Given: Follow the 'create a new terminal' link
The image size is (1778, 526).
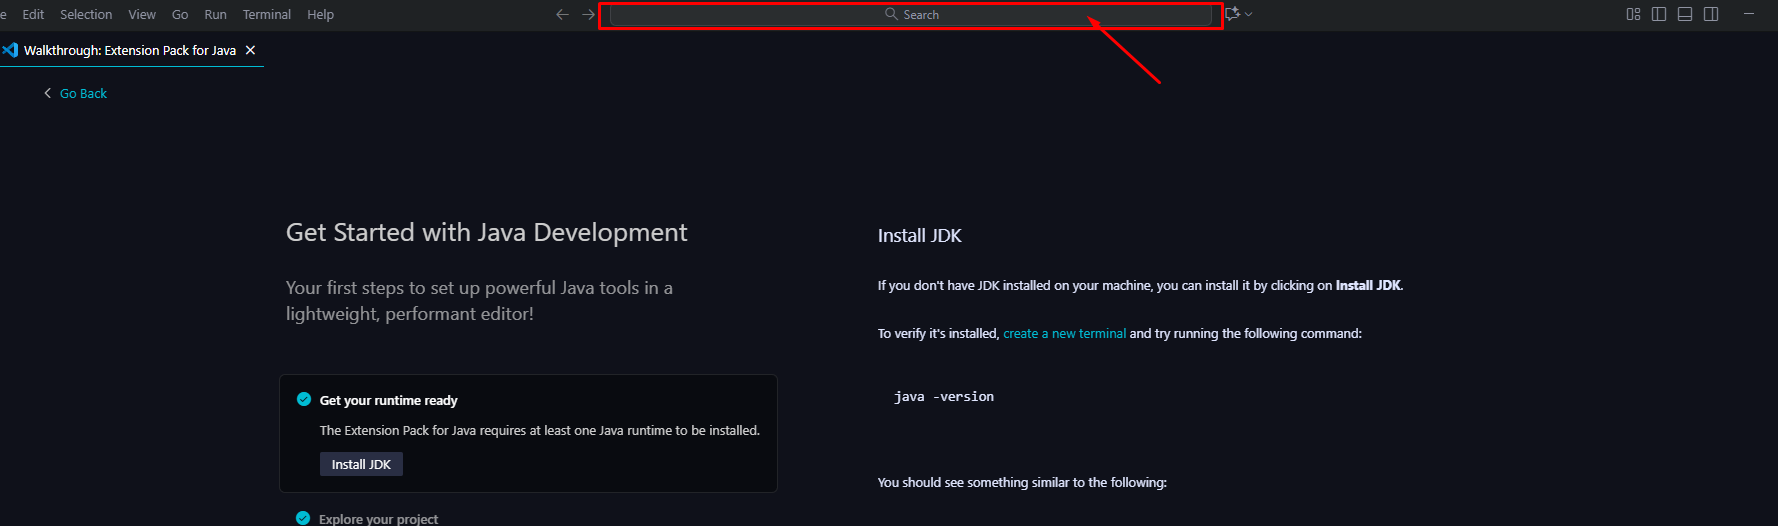Looking at the screenshot, I should pyautogui.click(x=1064, y=334).
